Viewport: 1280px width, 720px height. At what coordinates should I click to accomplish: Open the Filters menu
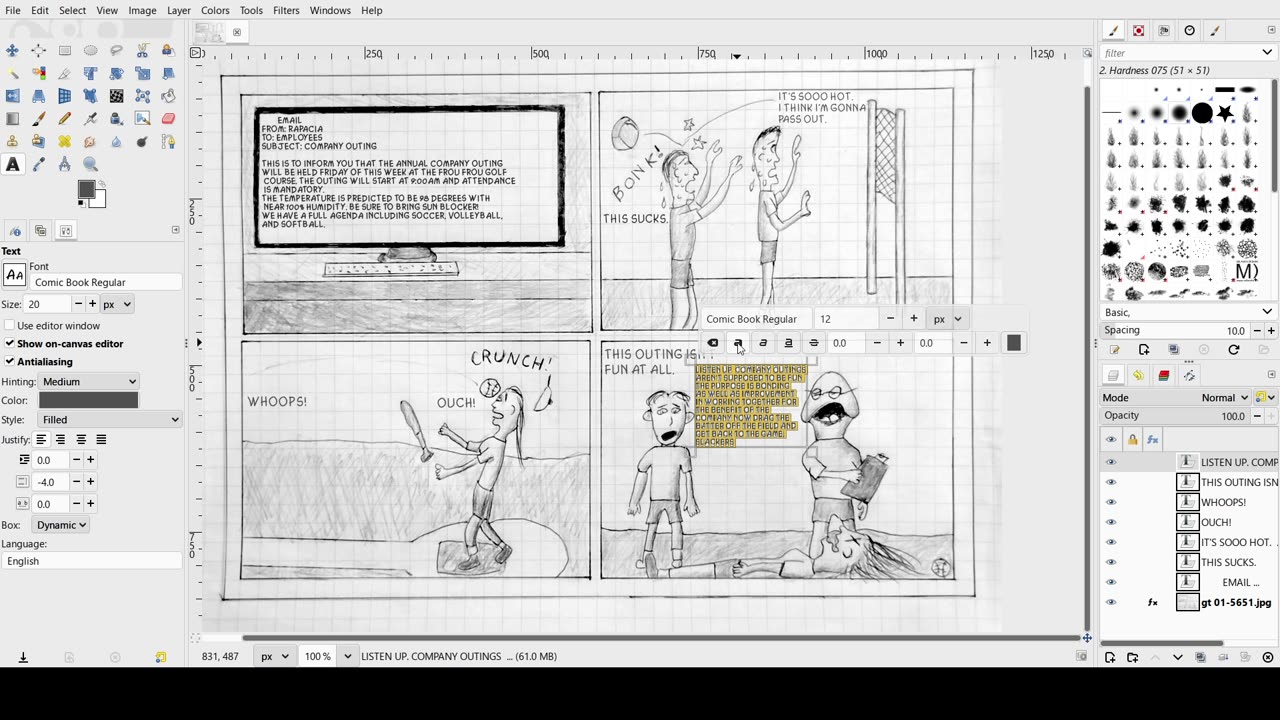coord(286,10)
